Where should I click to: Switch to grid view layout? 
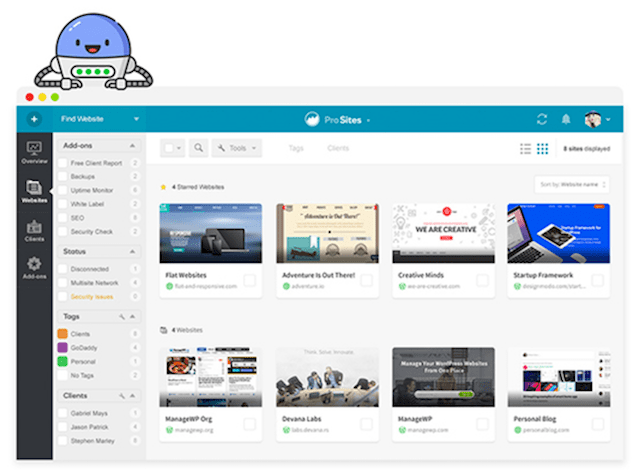coord(542,148)
